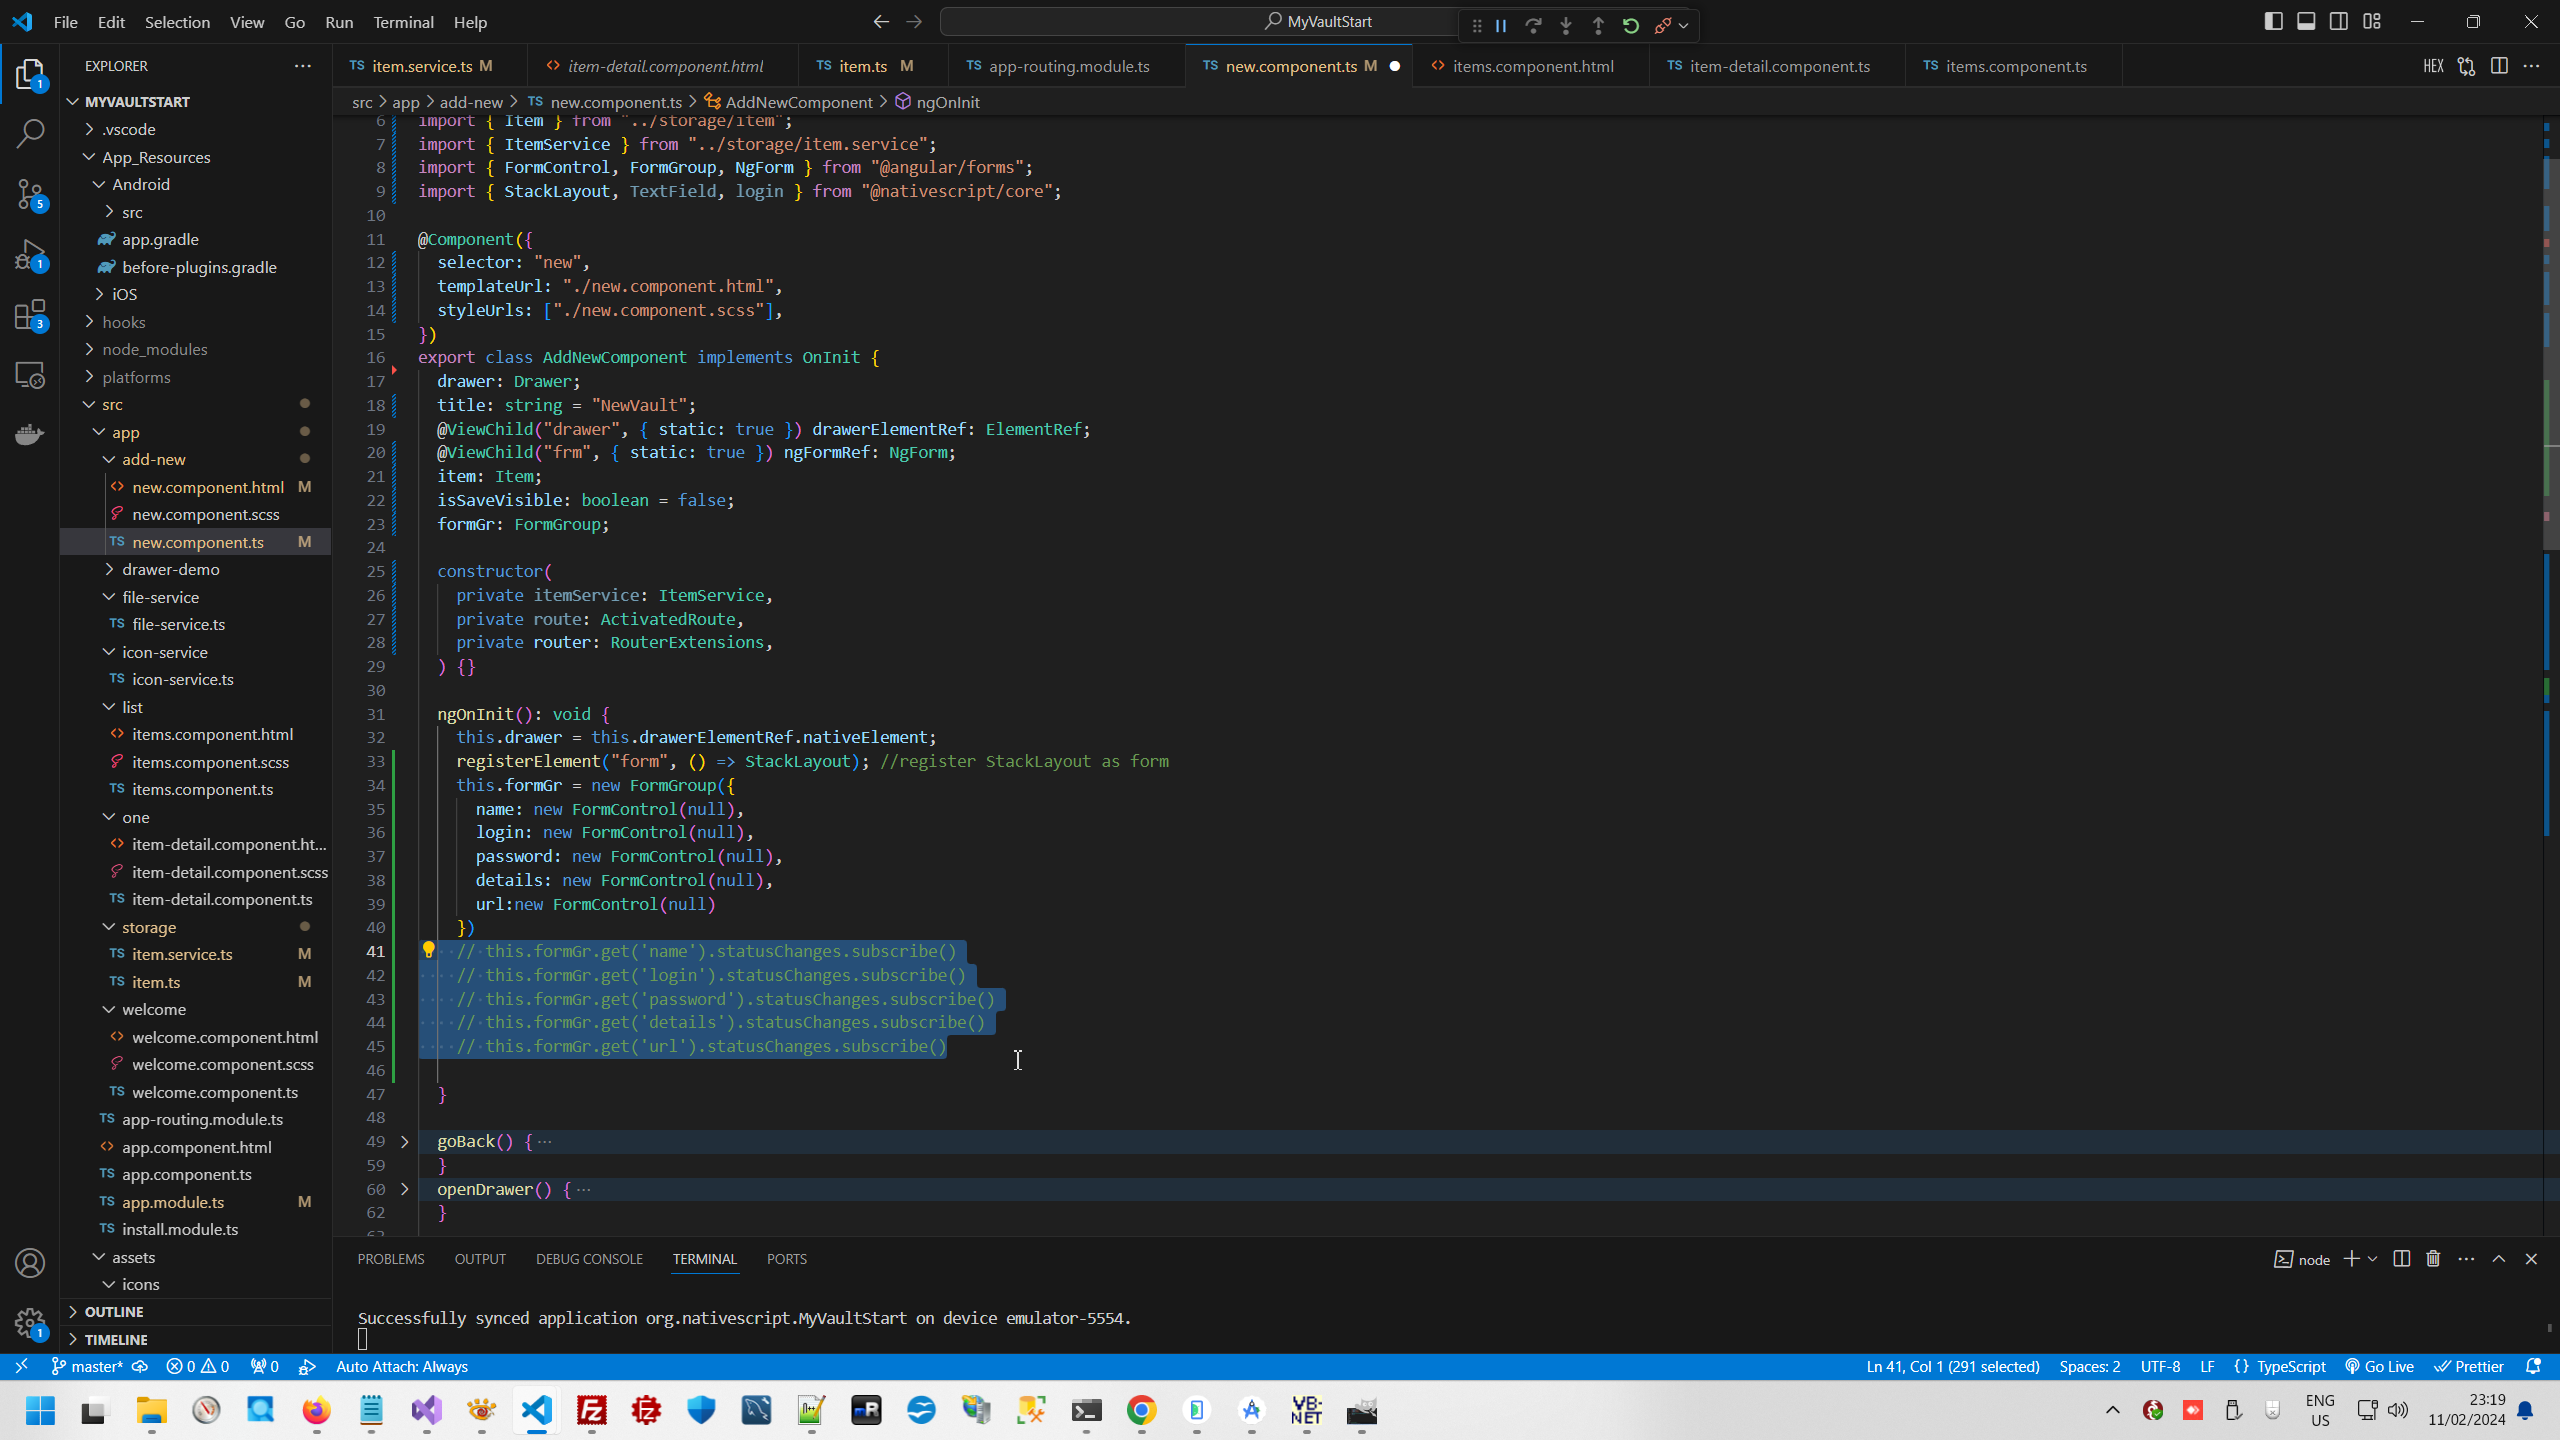Toggle the primary side bar layout
The height and width of the screenshot is (1440, 2560).
coord(2273,22)
